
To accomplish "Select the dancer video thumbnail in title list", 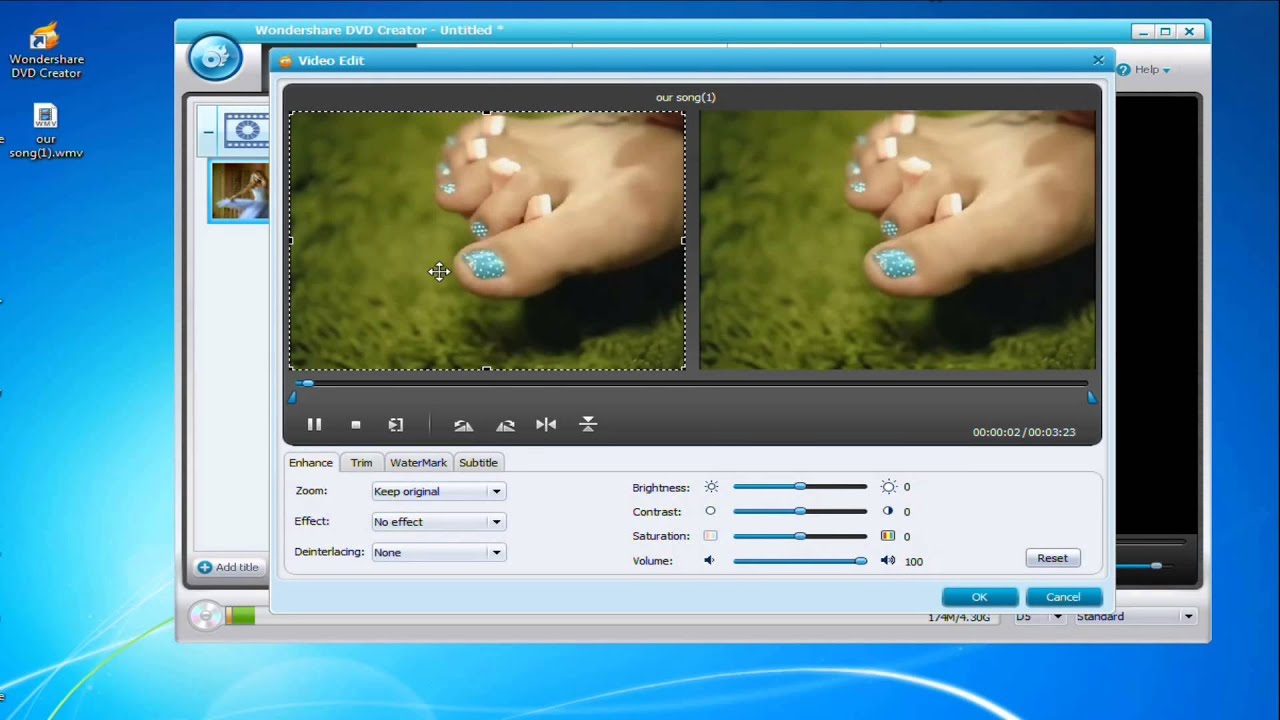I will tap(239, 191).
